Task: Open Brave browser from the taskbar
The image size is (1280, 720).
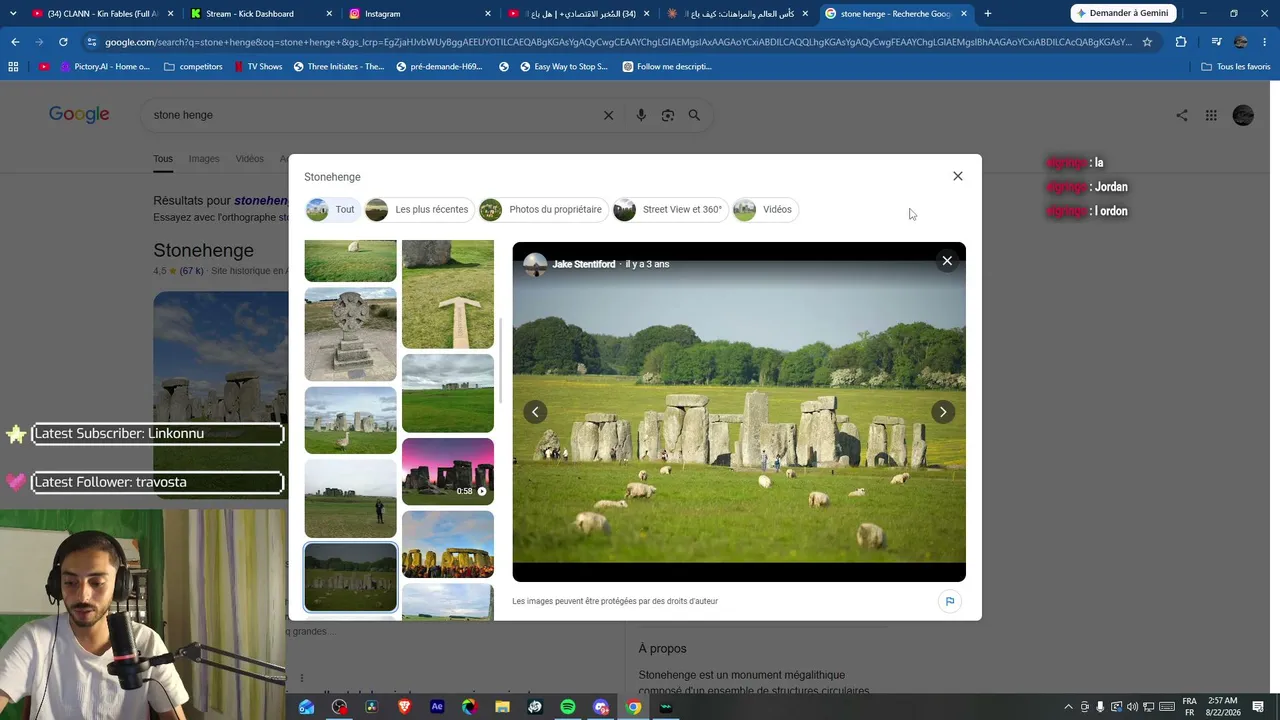Action: (x=404, y=707)
